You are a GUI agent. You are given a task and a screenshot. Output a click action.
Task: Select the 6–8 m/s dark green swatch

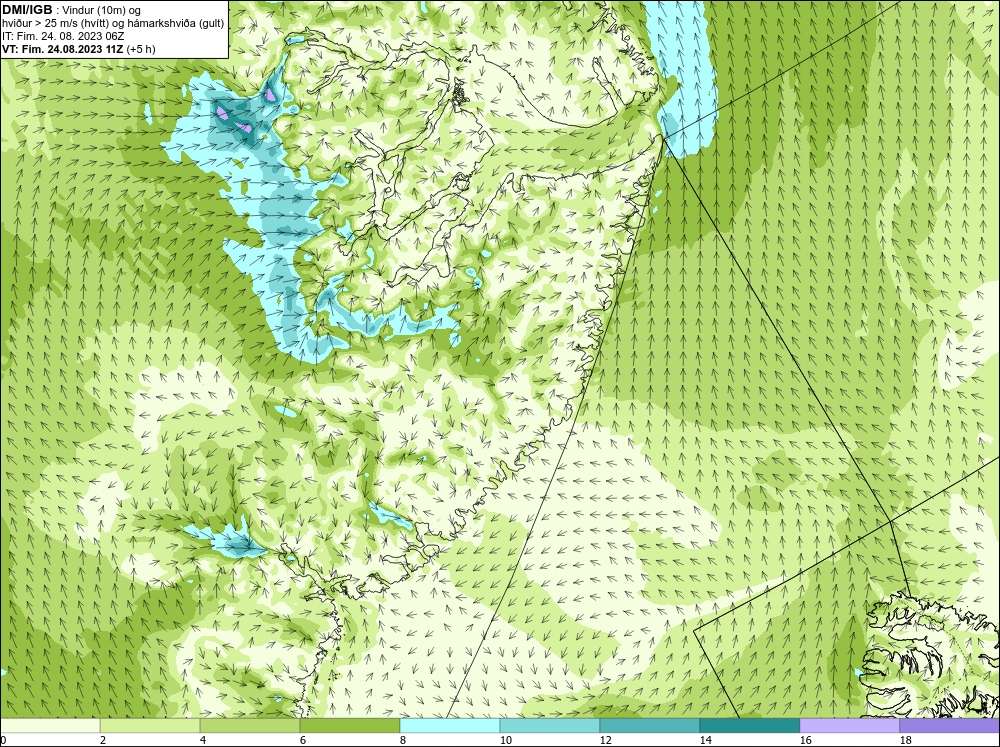point(350,726)
